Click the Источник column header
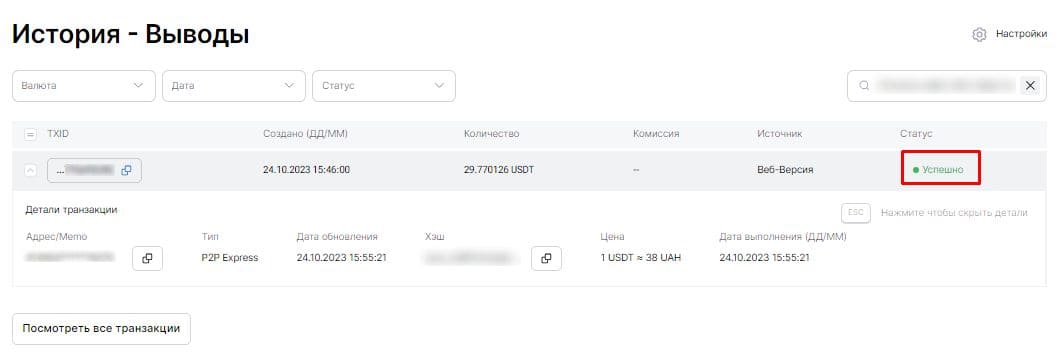This screenshot has height=362, width=1062. tap(780, 134)
